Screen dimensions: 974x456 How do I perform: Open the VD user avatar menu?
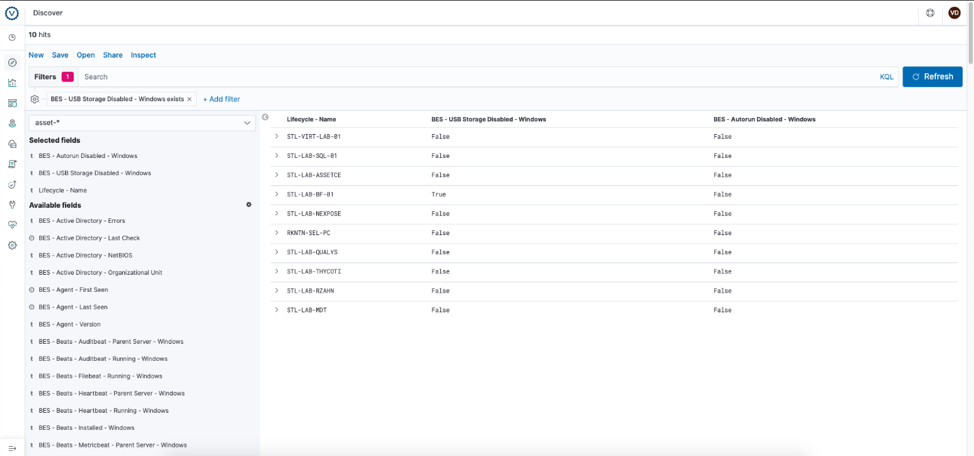(955, 13)
